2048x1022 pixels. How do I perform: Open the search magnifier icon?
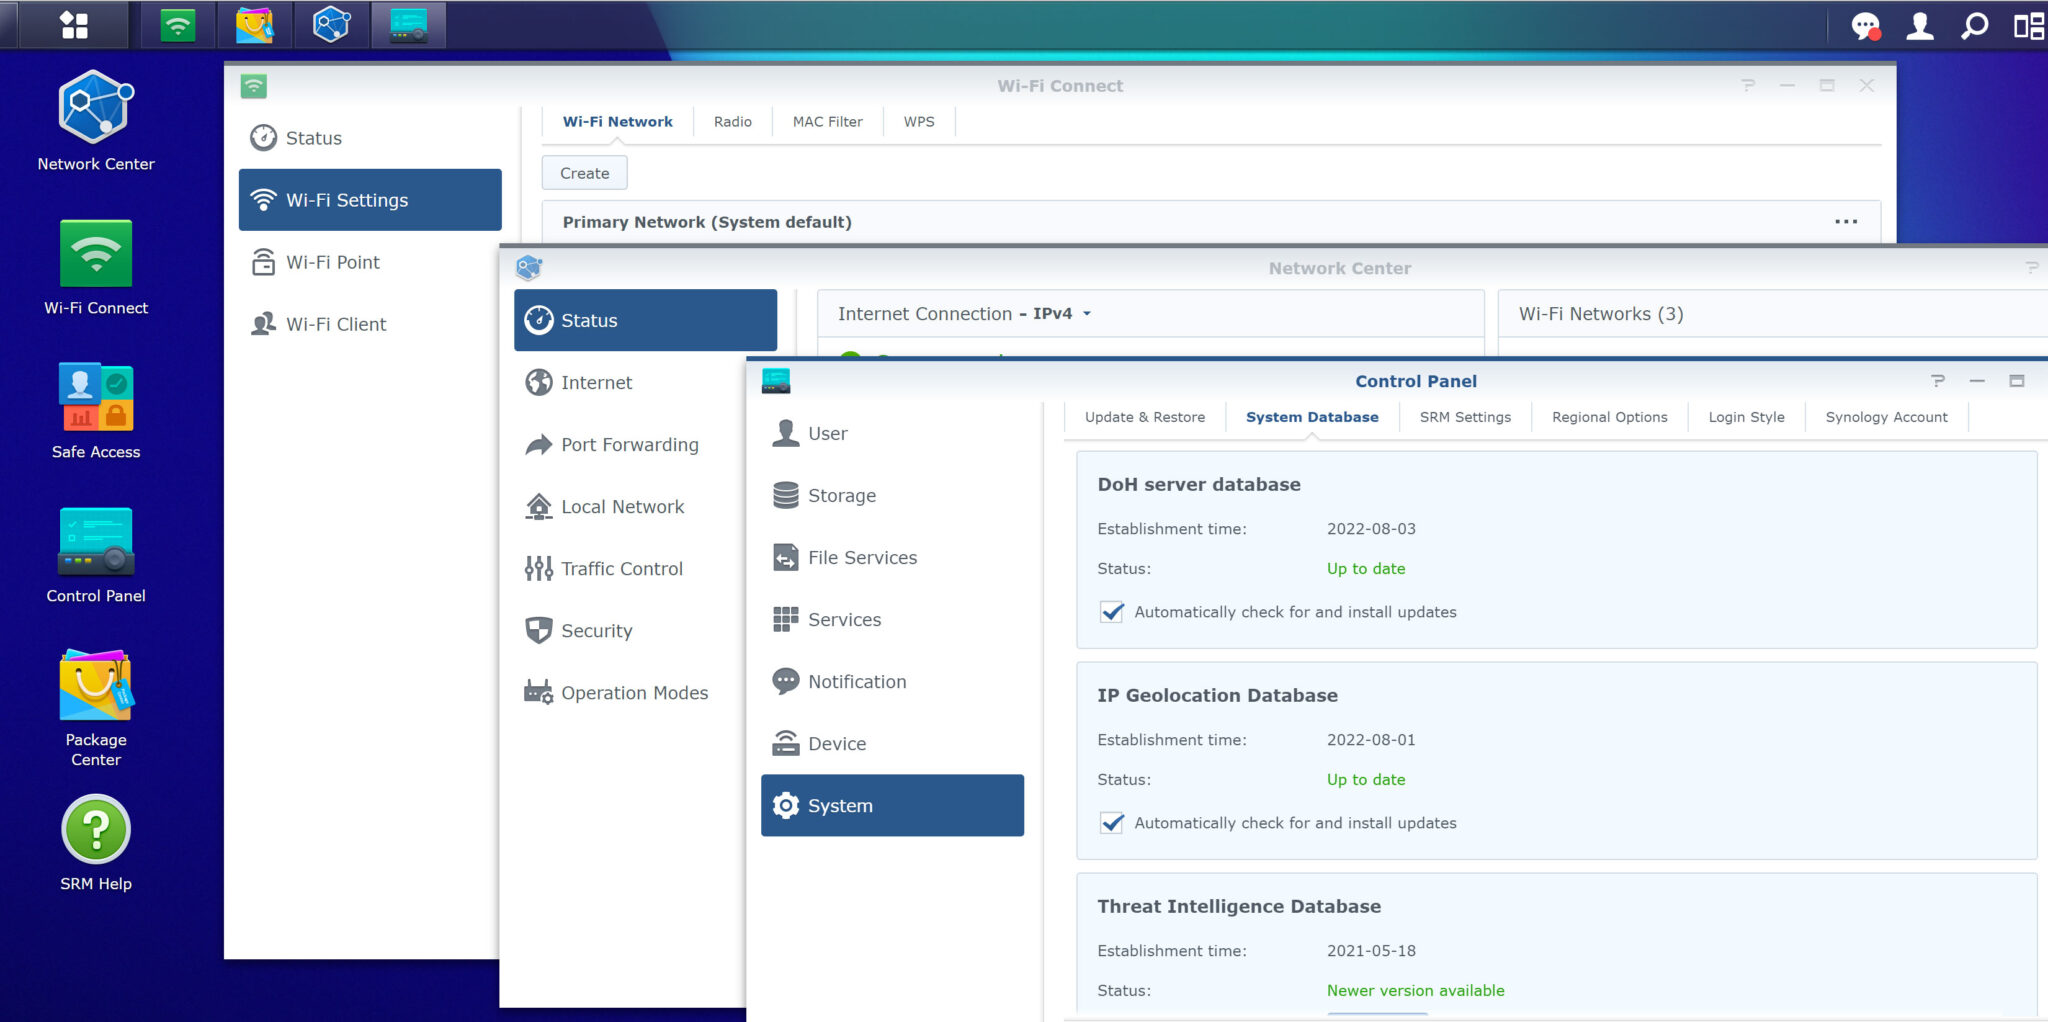pyautogui.click(x=1974, y=26)
